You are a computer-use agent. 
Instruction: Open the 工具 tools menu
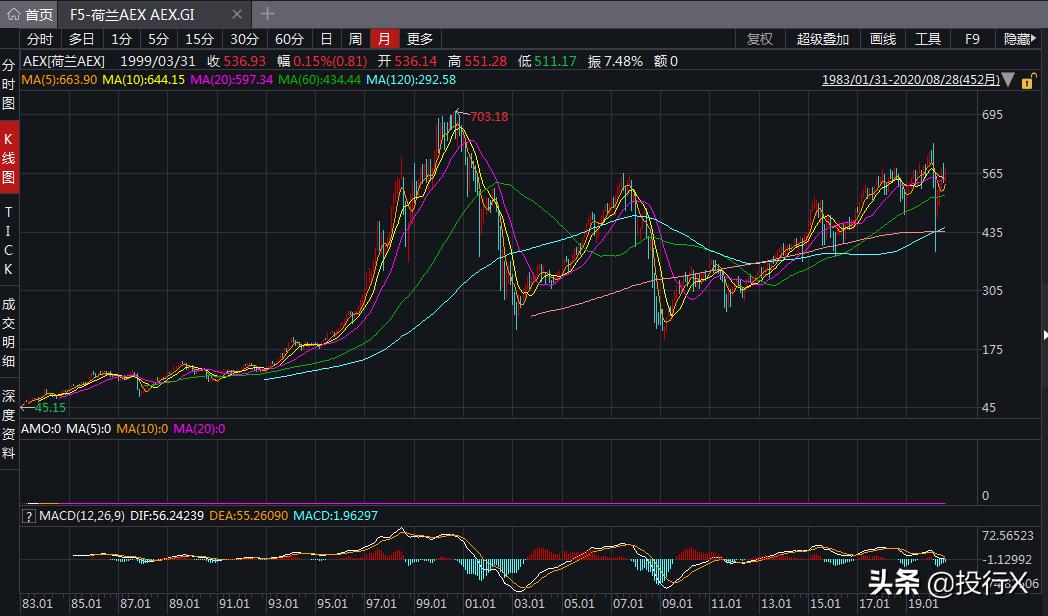[927, 39]
